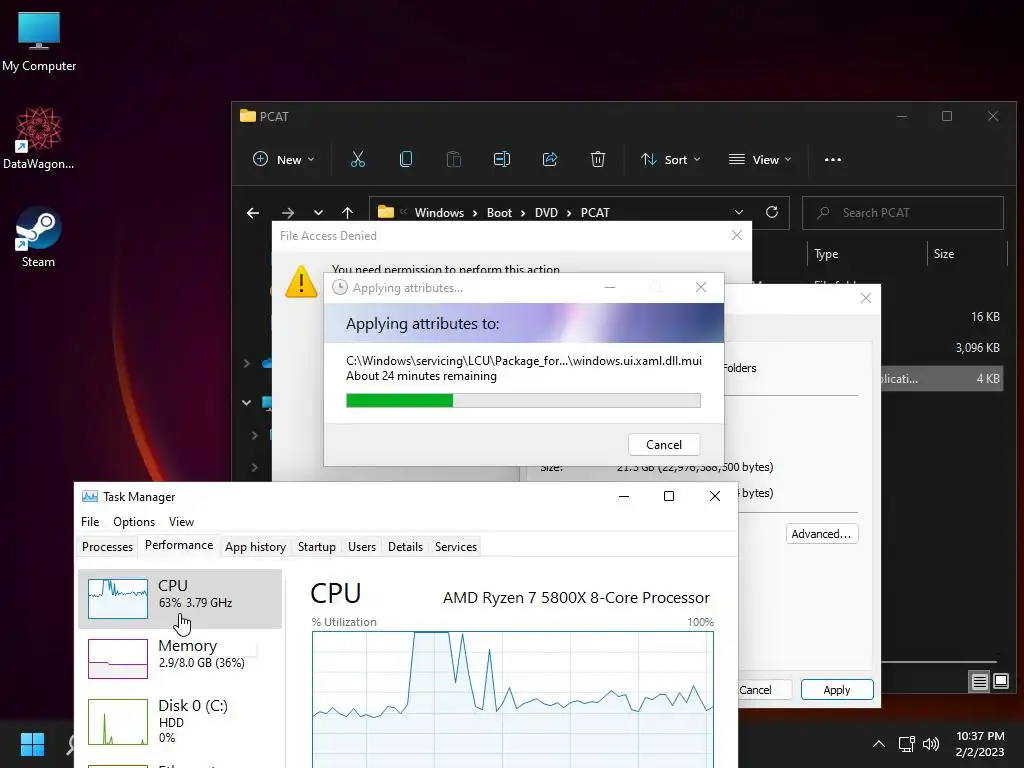The width and height of the screenshot is (1024, 768).
Task: Click the applying attributes progress bar
Action: click(x=523, y=400)
